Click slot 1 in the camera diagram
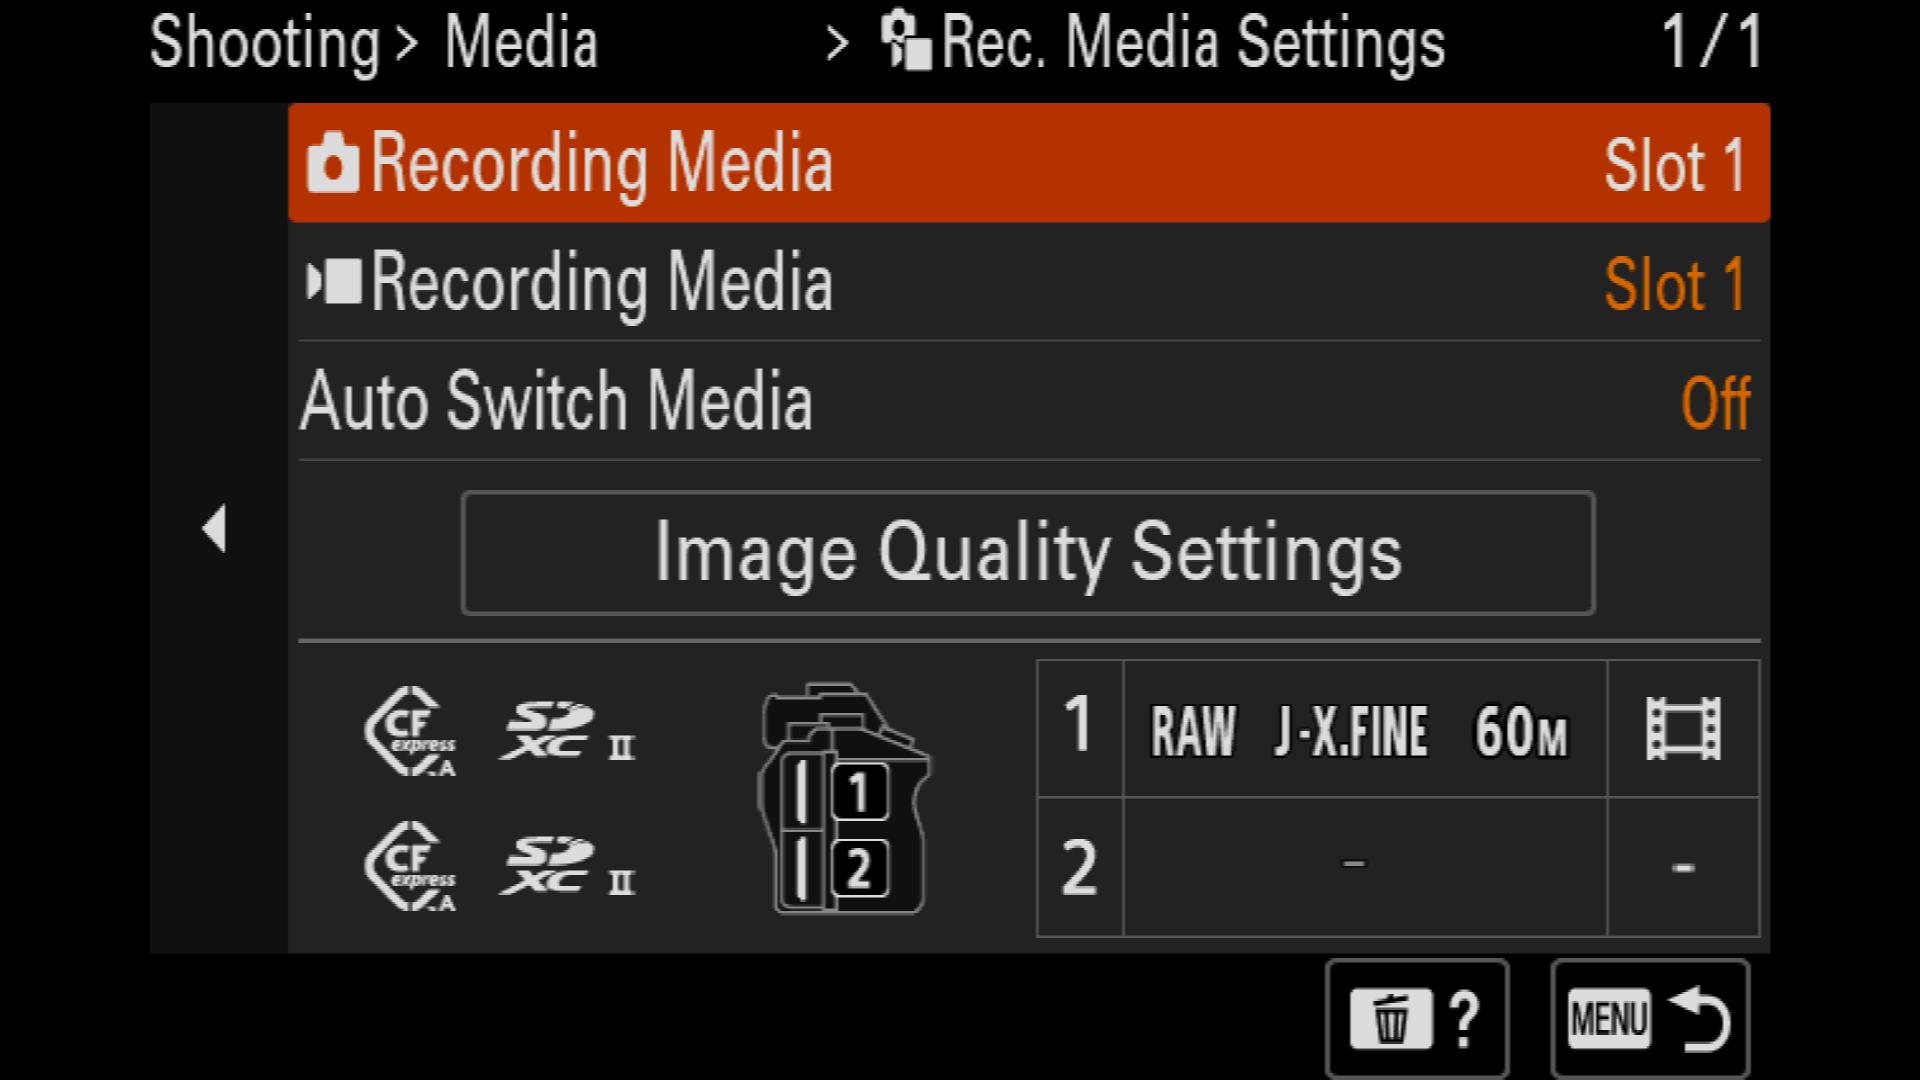The image size is (1920, 1080). tap(859, 793)
